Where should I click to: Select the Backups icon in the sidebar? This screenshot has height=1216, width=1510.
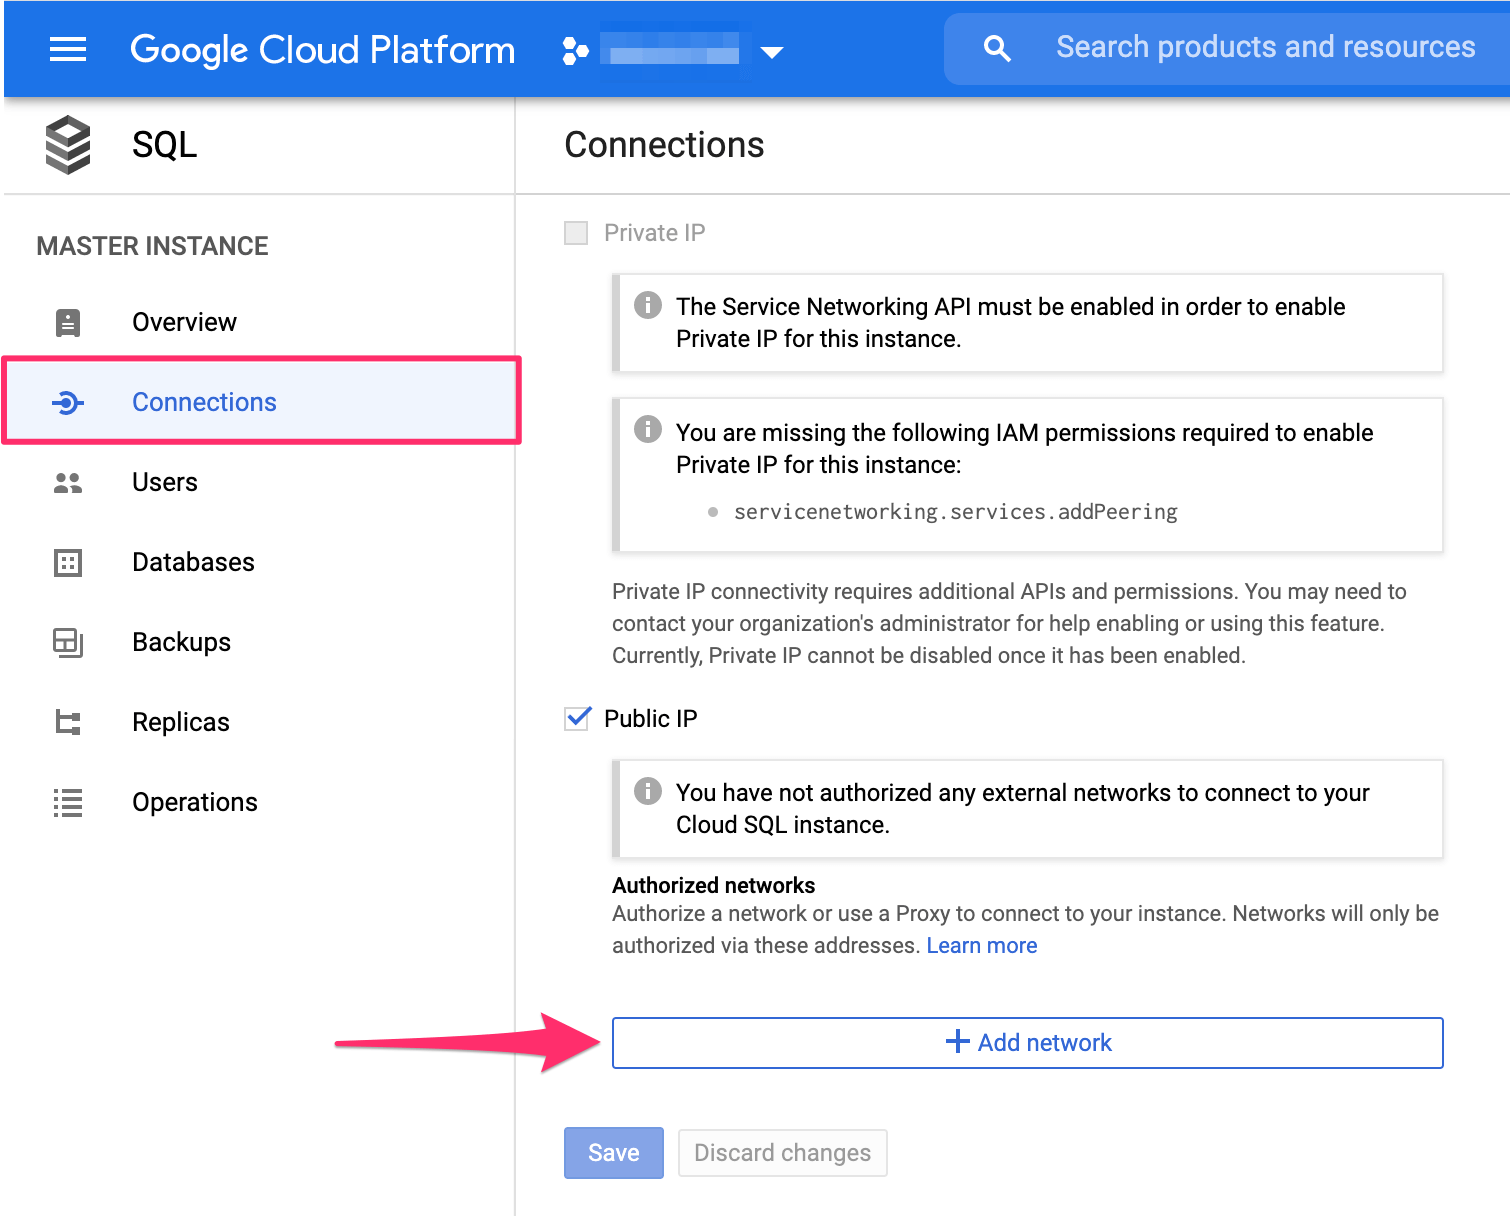[x=66, y=642]
